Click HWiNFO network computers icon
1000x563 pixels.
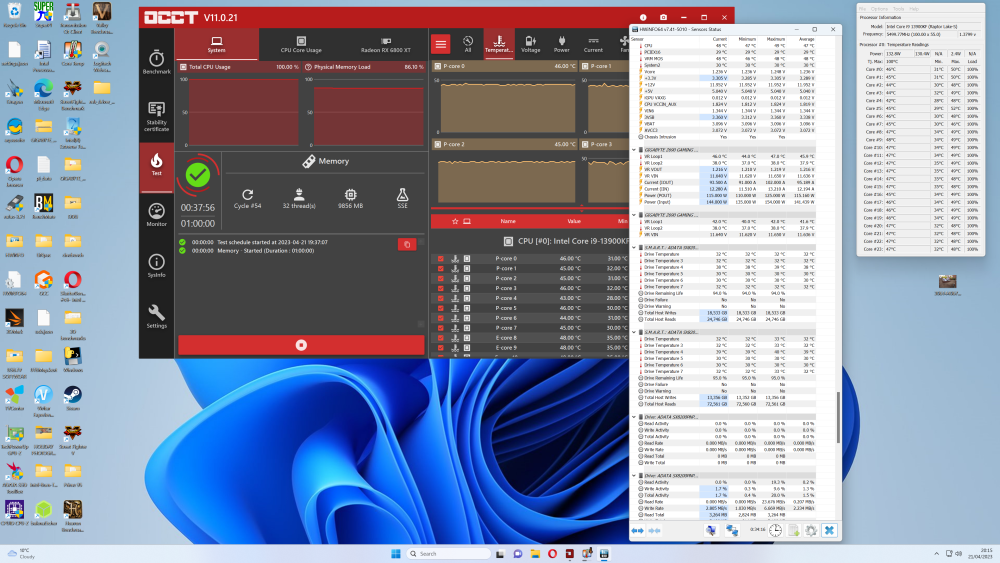732,530
